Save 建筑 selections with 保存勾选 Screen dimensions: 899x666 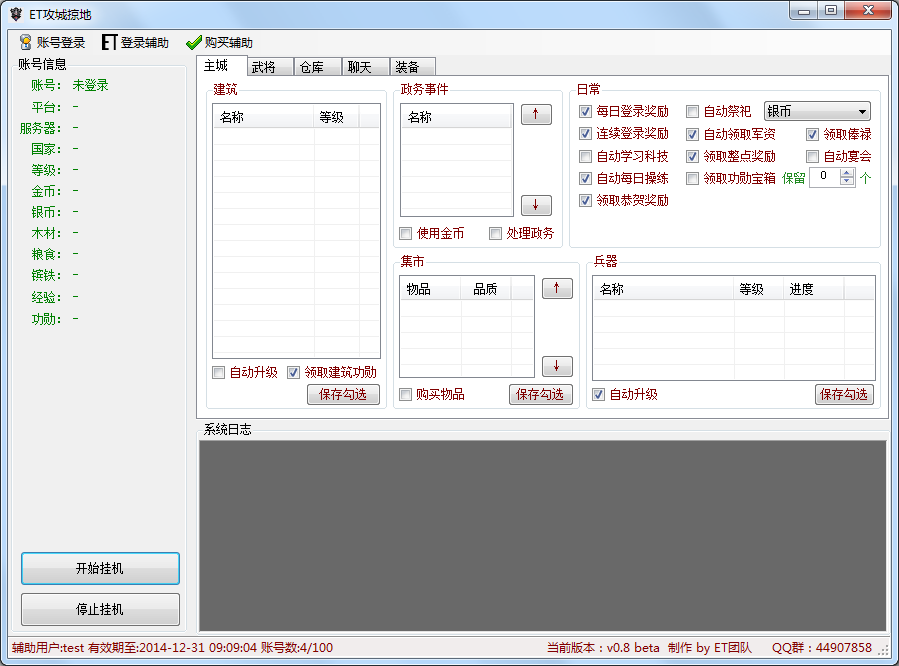pos(343,394)
